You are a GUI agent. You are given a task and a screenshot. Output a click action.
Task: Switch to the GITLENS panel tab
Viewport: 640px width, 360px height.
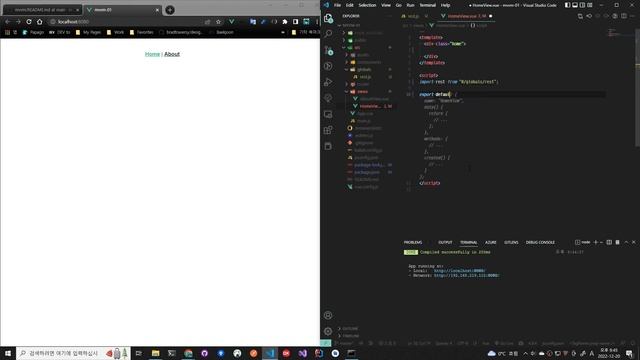tap(511, 242)
